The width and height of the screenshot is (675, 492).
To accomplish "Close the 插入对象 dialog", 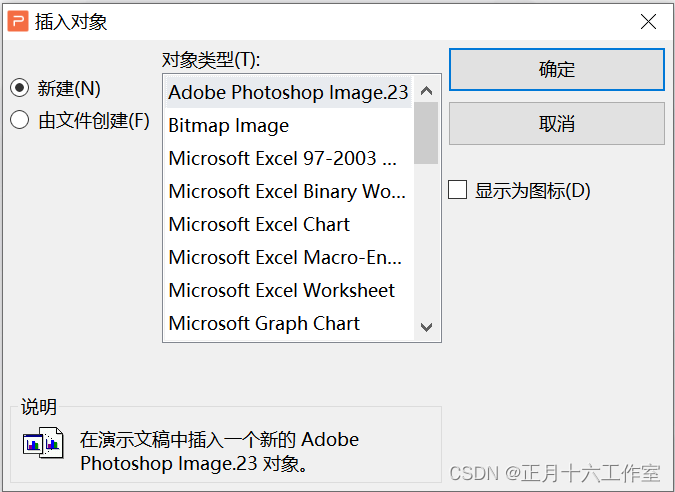I will pos(648,21).
